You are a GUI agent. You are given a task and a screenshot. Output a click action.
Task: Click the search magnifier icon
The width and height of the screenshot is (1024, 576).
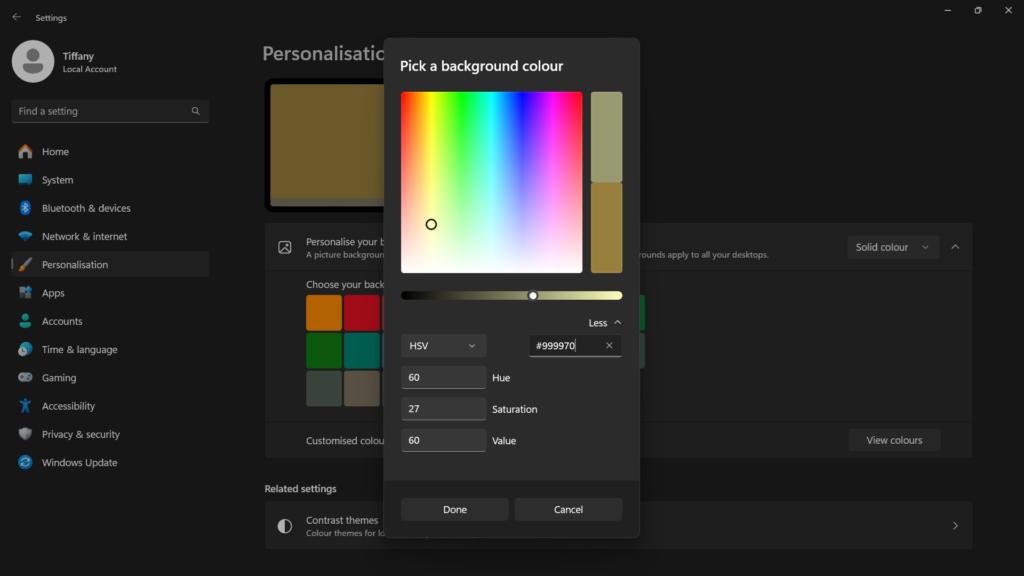(x=196, y=111)
